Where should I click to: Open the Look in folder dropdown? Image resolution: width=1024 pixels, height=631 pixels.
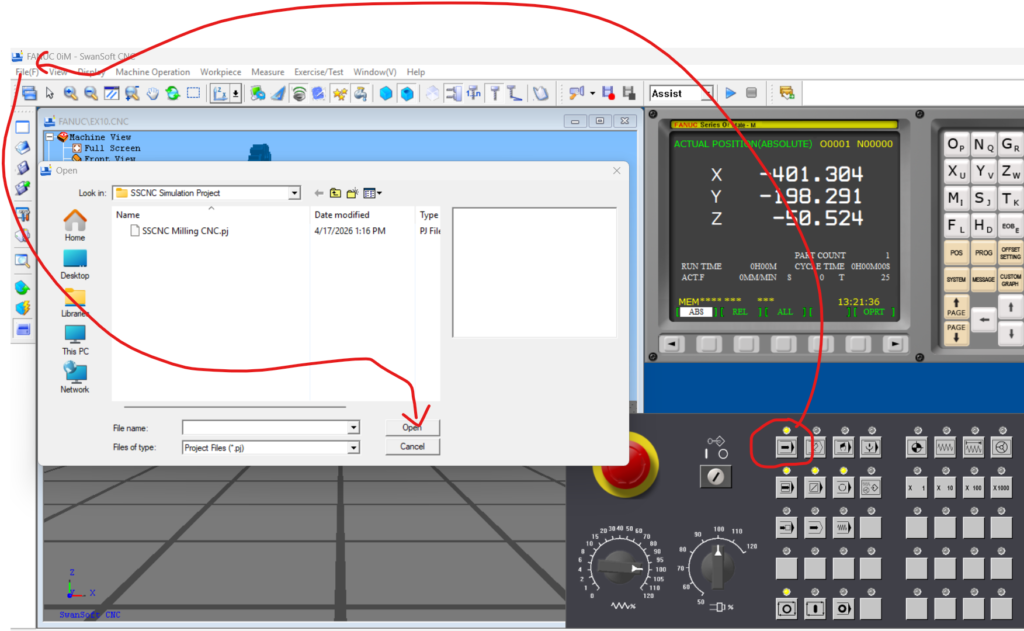tap(294, 193)
